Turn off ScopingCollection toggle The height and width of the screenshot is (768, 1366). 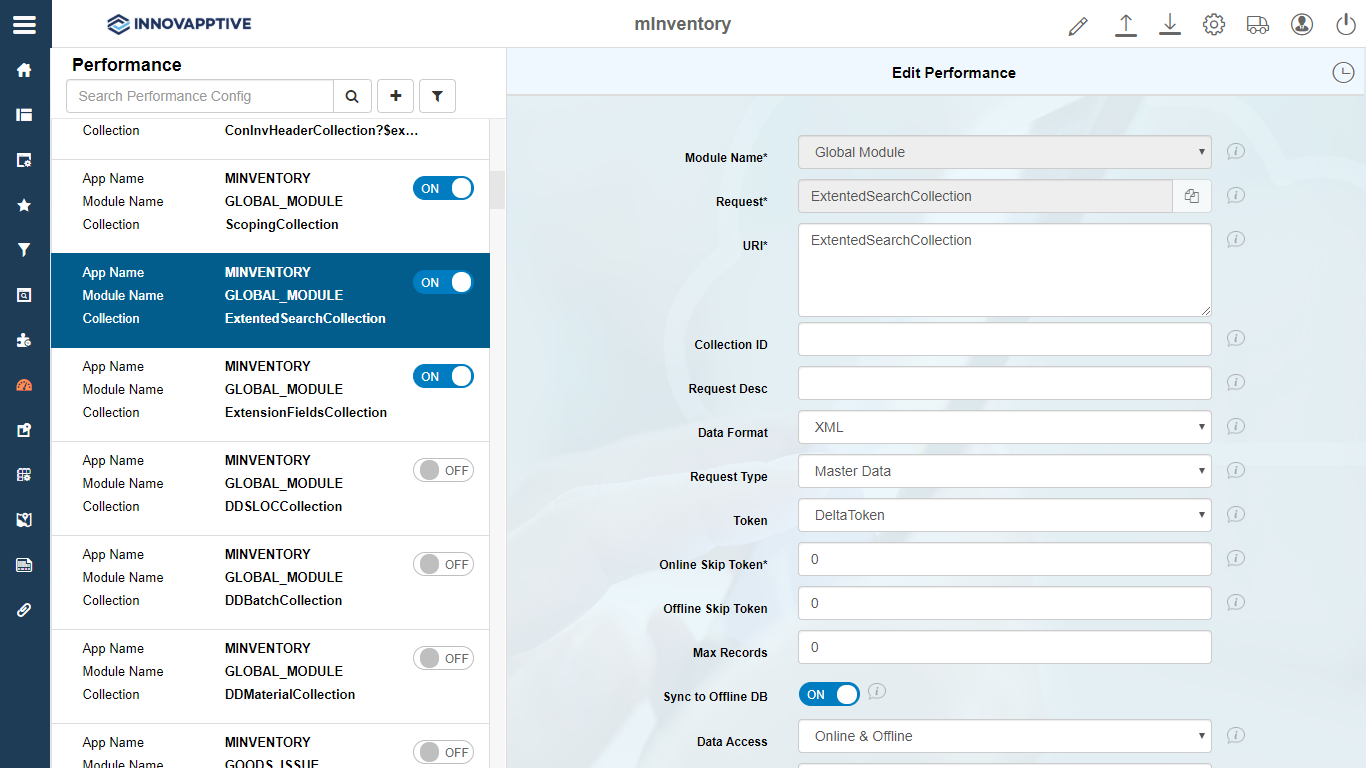coord(443,188)
